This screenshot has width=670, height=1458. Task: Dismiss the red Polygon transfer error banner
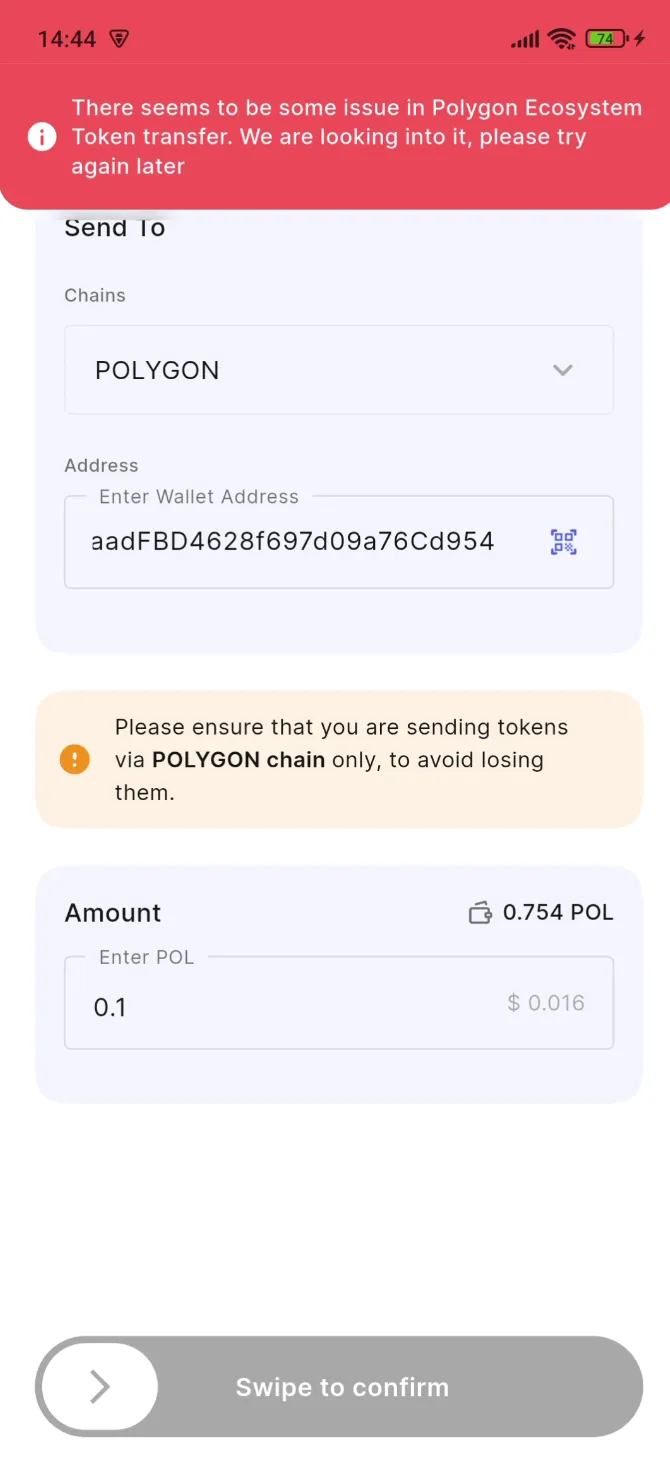tap(355, 136)
